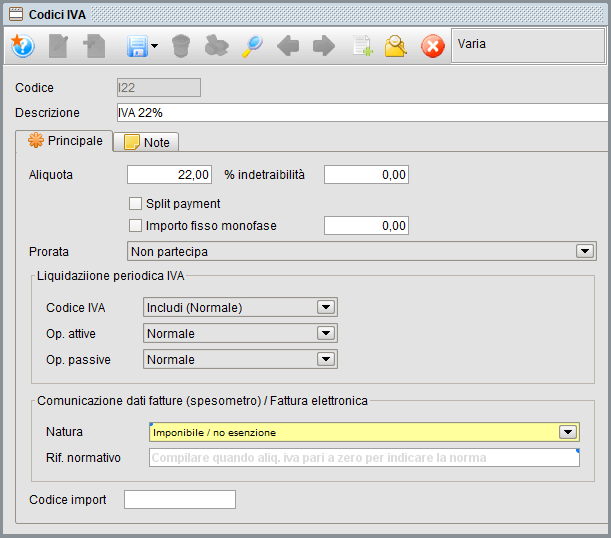Go to previous record with left arrow

pyautogui.click(x=288, y=46)
